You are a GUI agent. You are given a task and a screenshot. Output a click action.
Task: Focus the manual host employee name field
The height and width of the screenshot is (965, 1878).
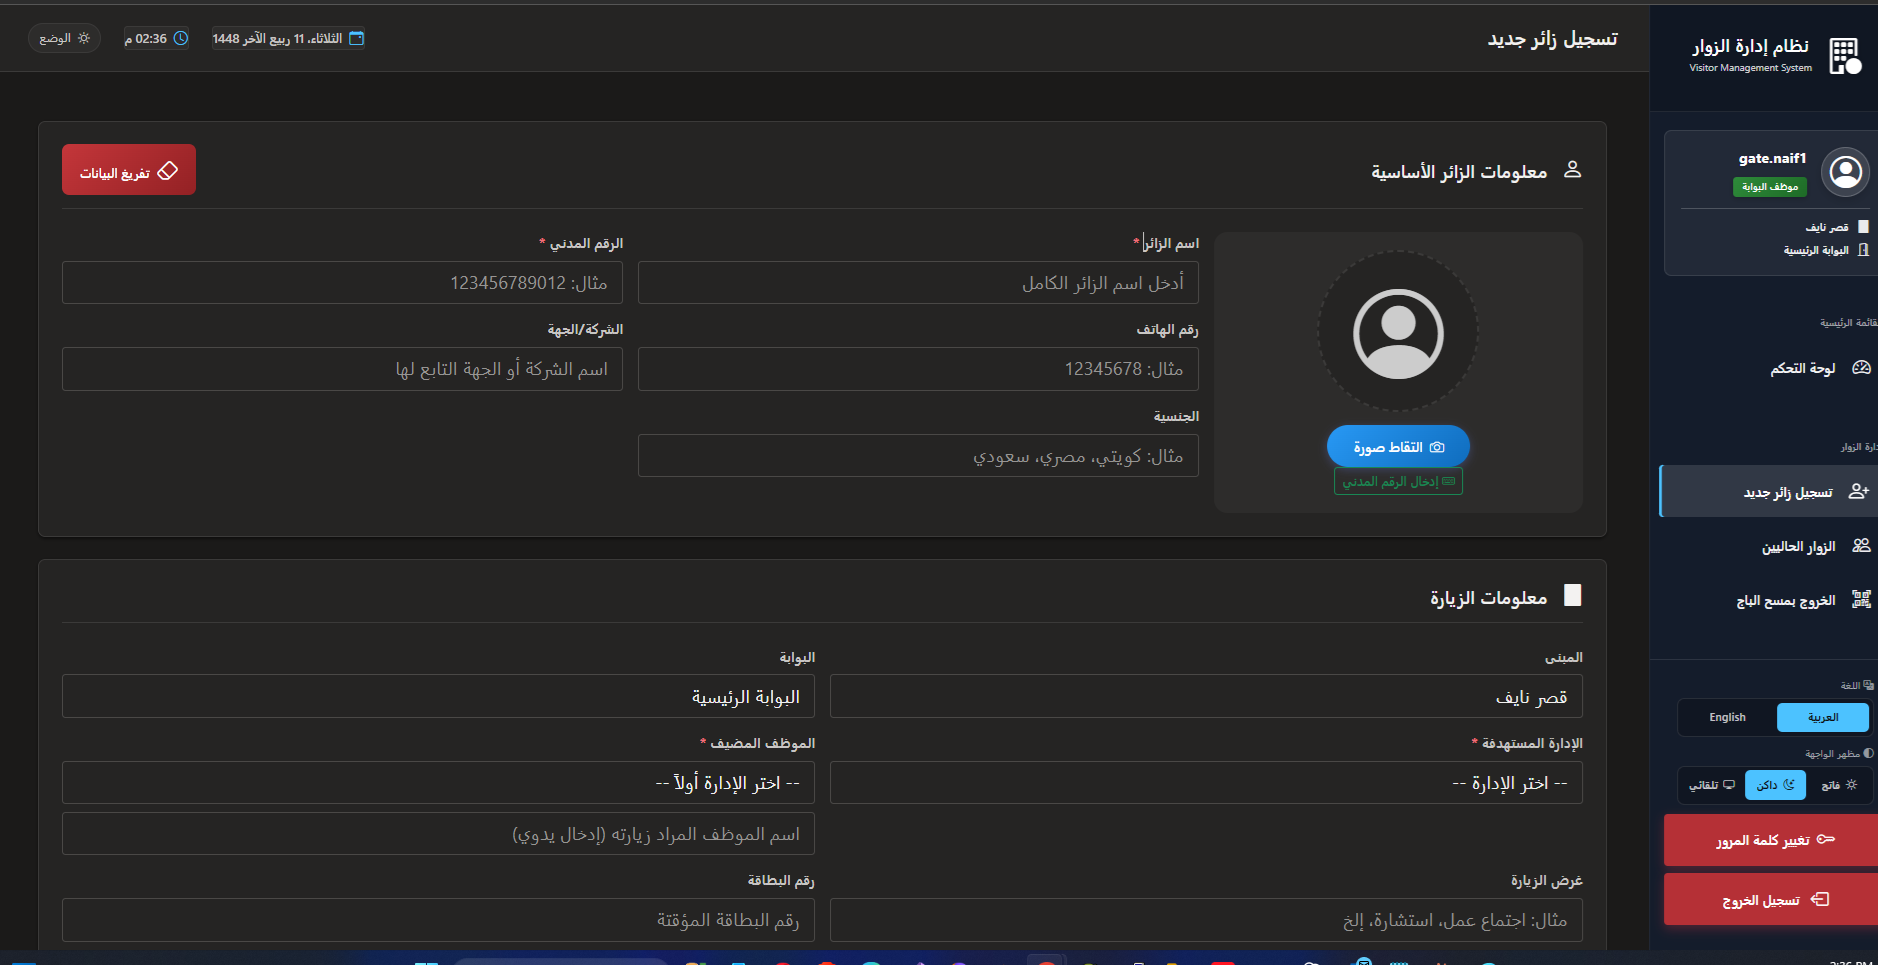[438, 834]
